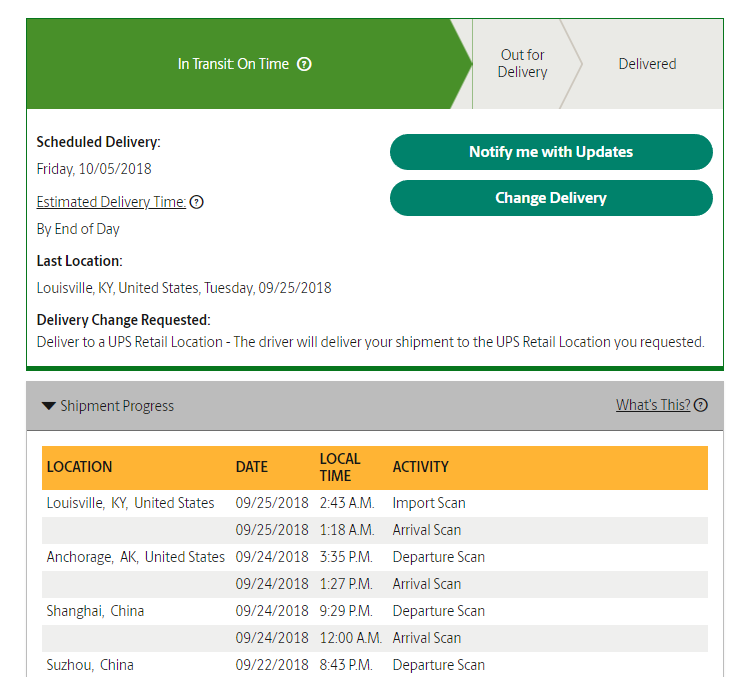Click 'Louisville, KY, United States' in table
This screenshot has height=677, width=730.
(x=130, y=503)
